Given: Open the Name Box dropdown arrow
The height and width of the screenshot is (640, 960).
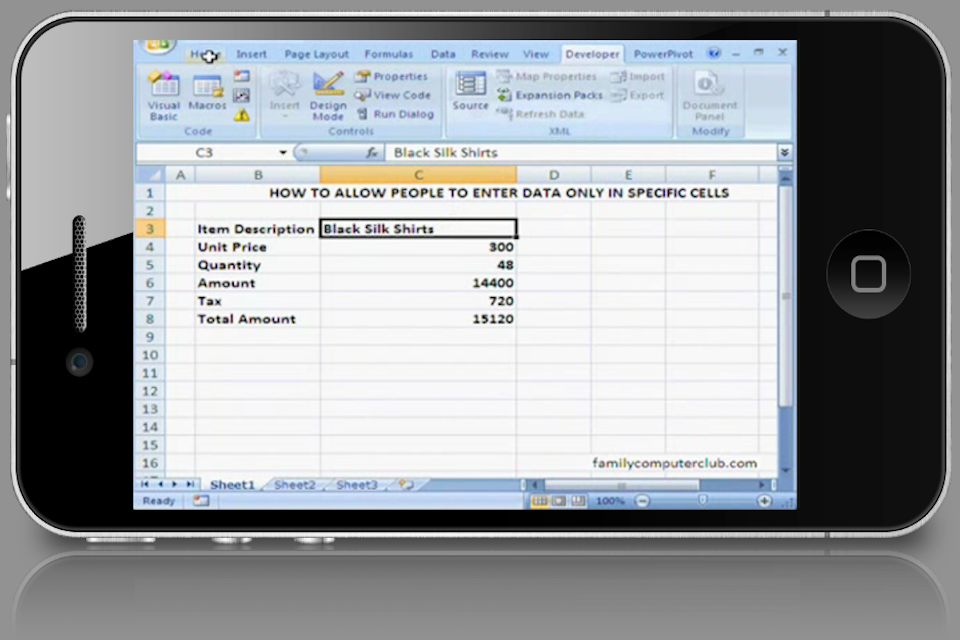Looking at the screenshot, I should coord(283,153).
